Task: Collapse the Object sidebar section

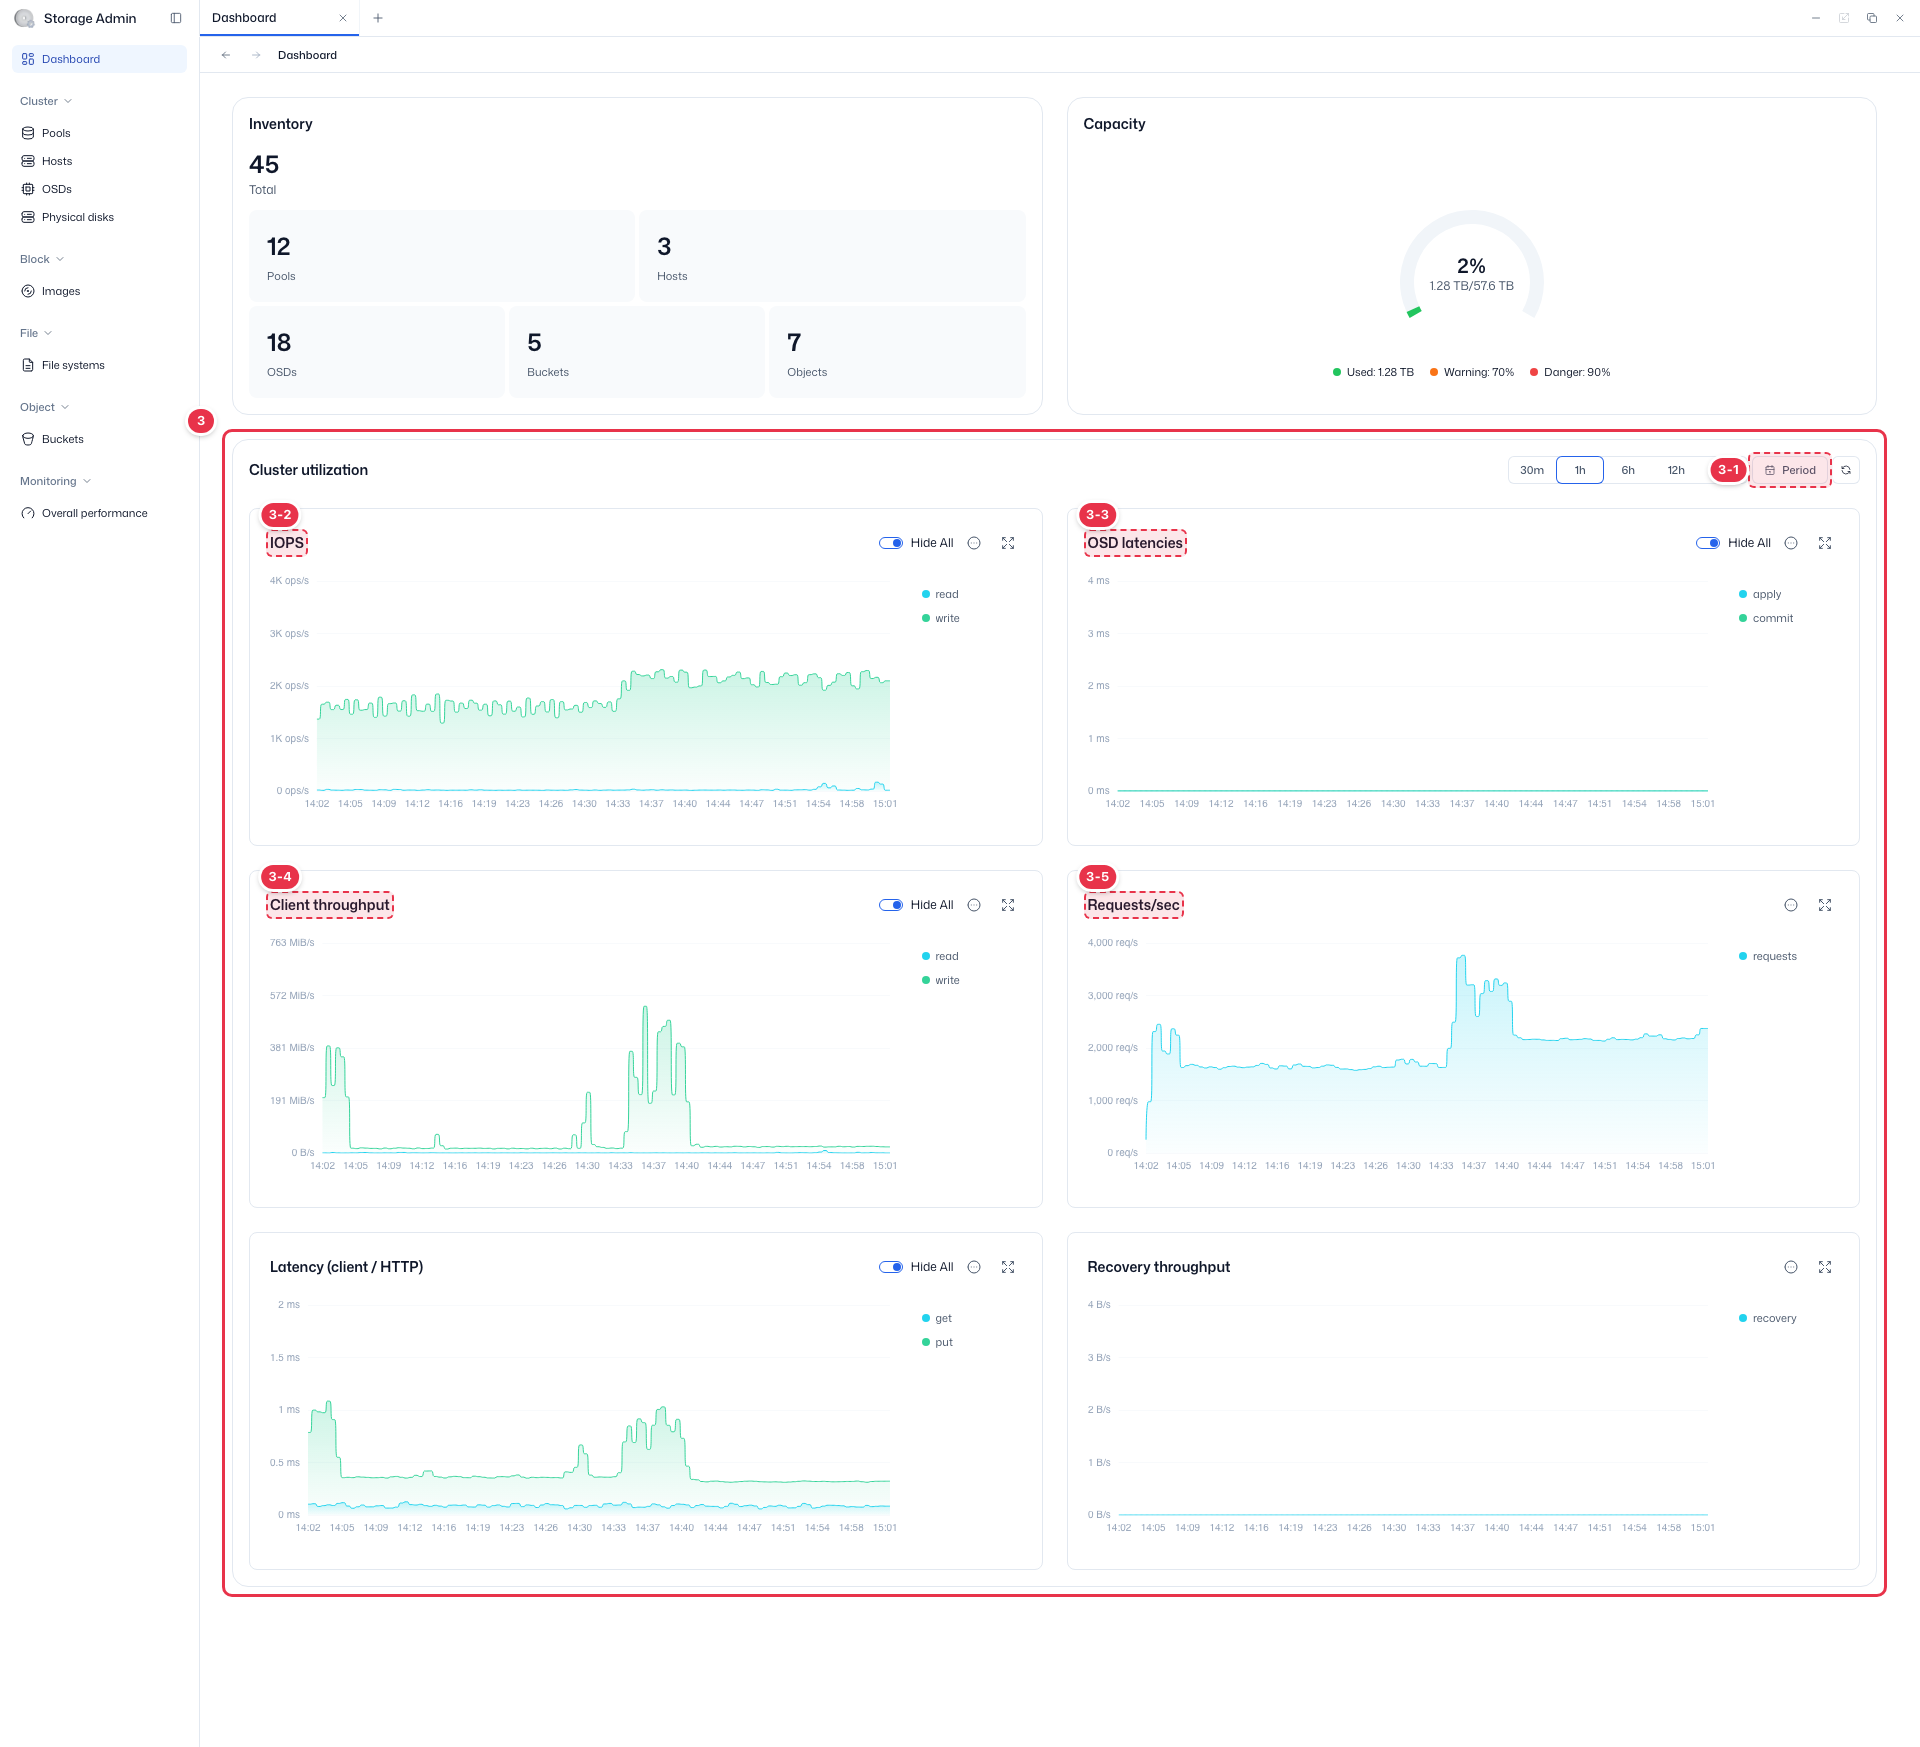Action: pyautogui.click(x=45, y=407)
